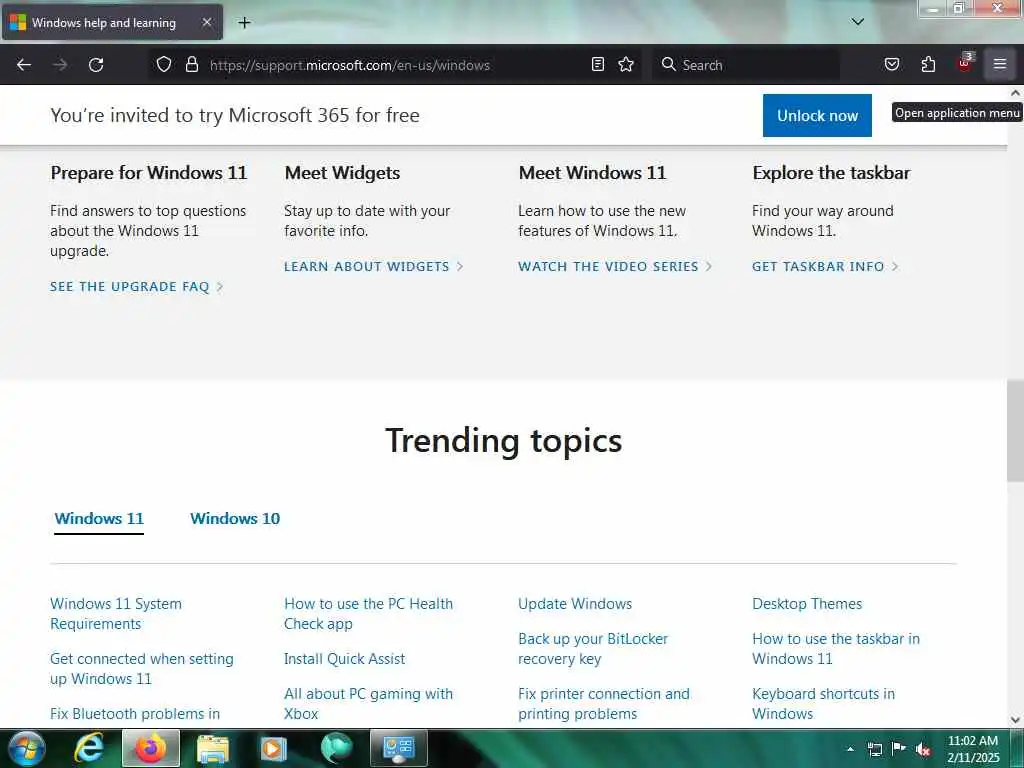The image size is (1024, 768).
Task: Click Explore the taskbar heading
Action: point(831,173)
